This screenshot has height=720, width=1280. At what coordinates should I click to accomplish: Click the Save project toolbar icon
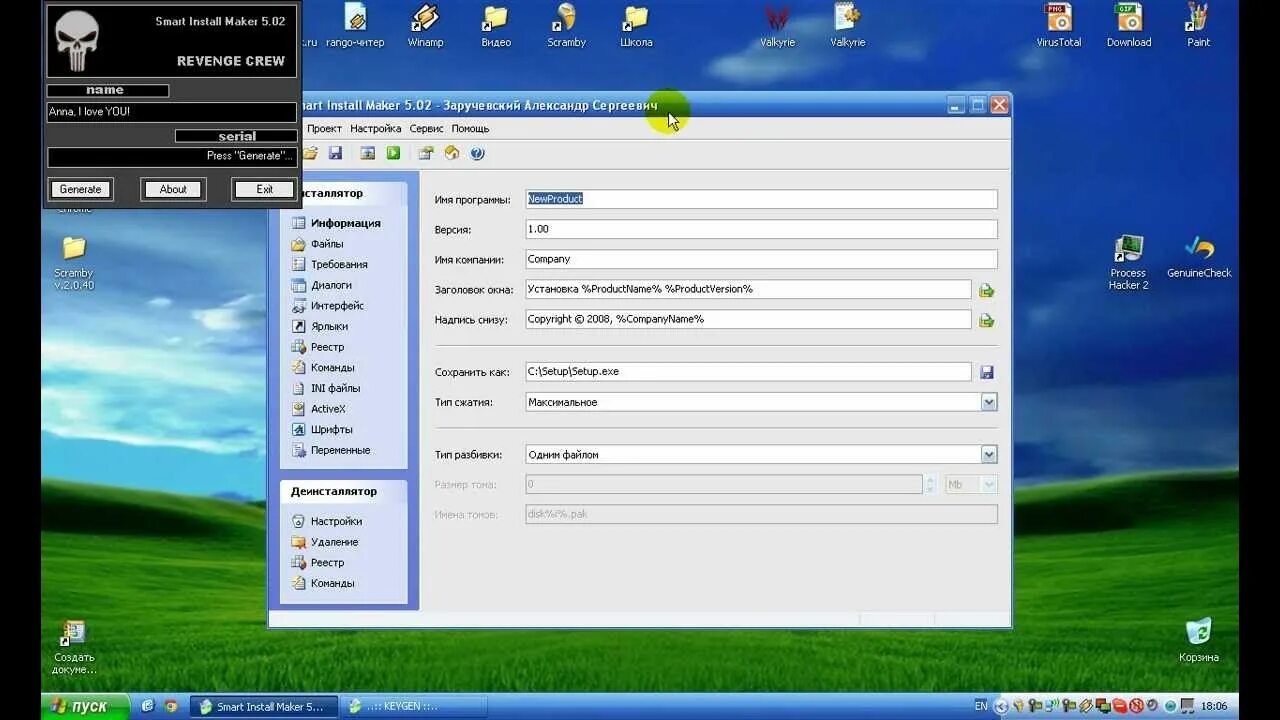tap(335, 153)
